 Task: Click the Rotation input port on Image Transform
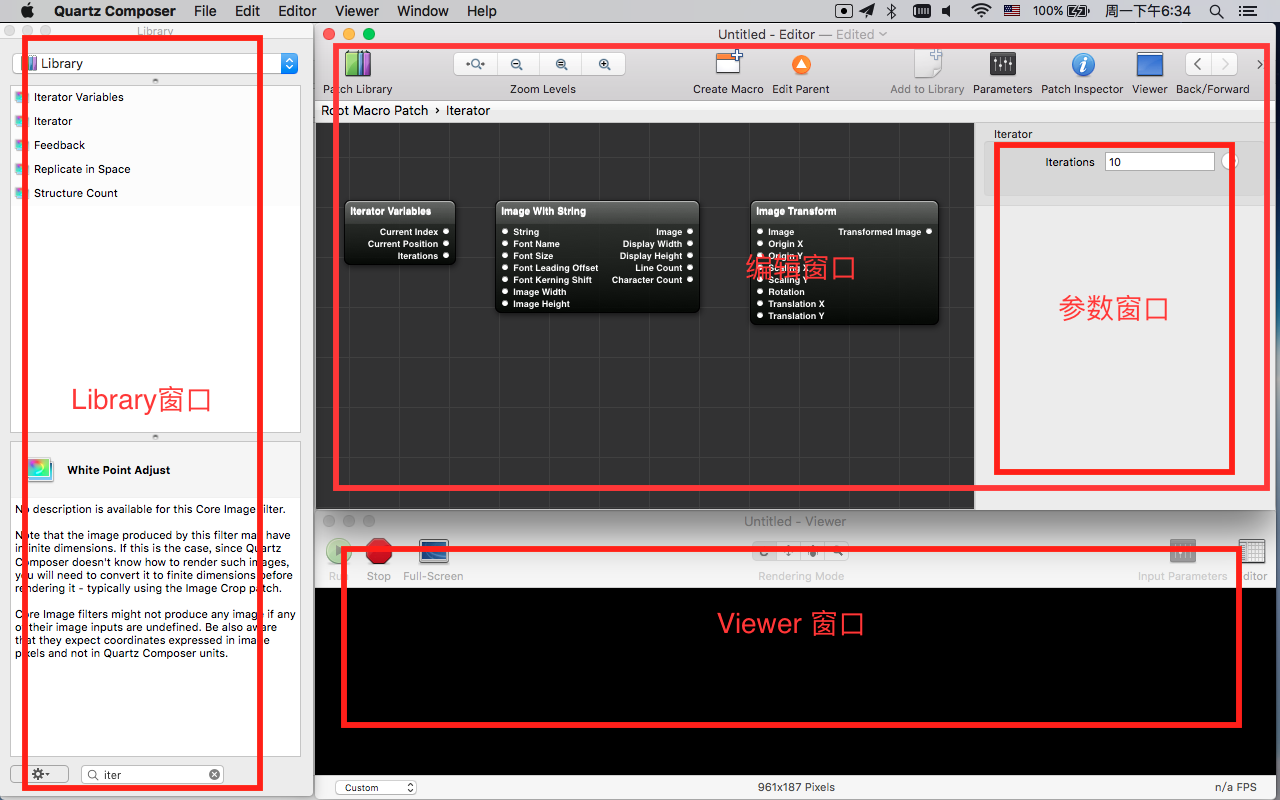pos(760,292)
